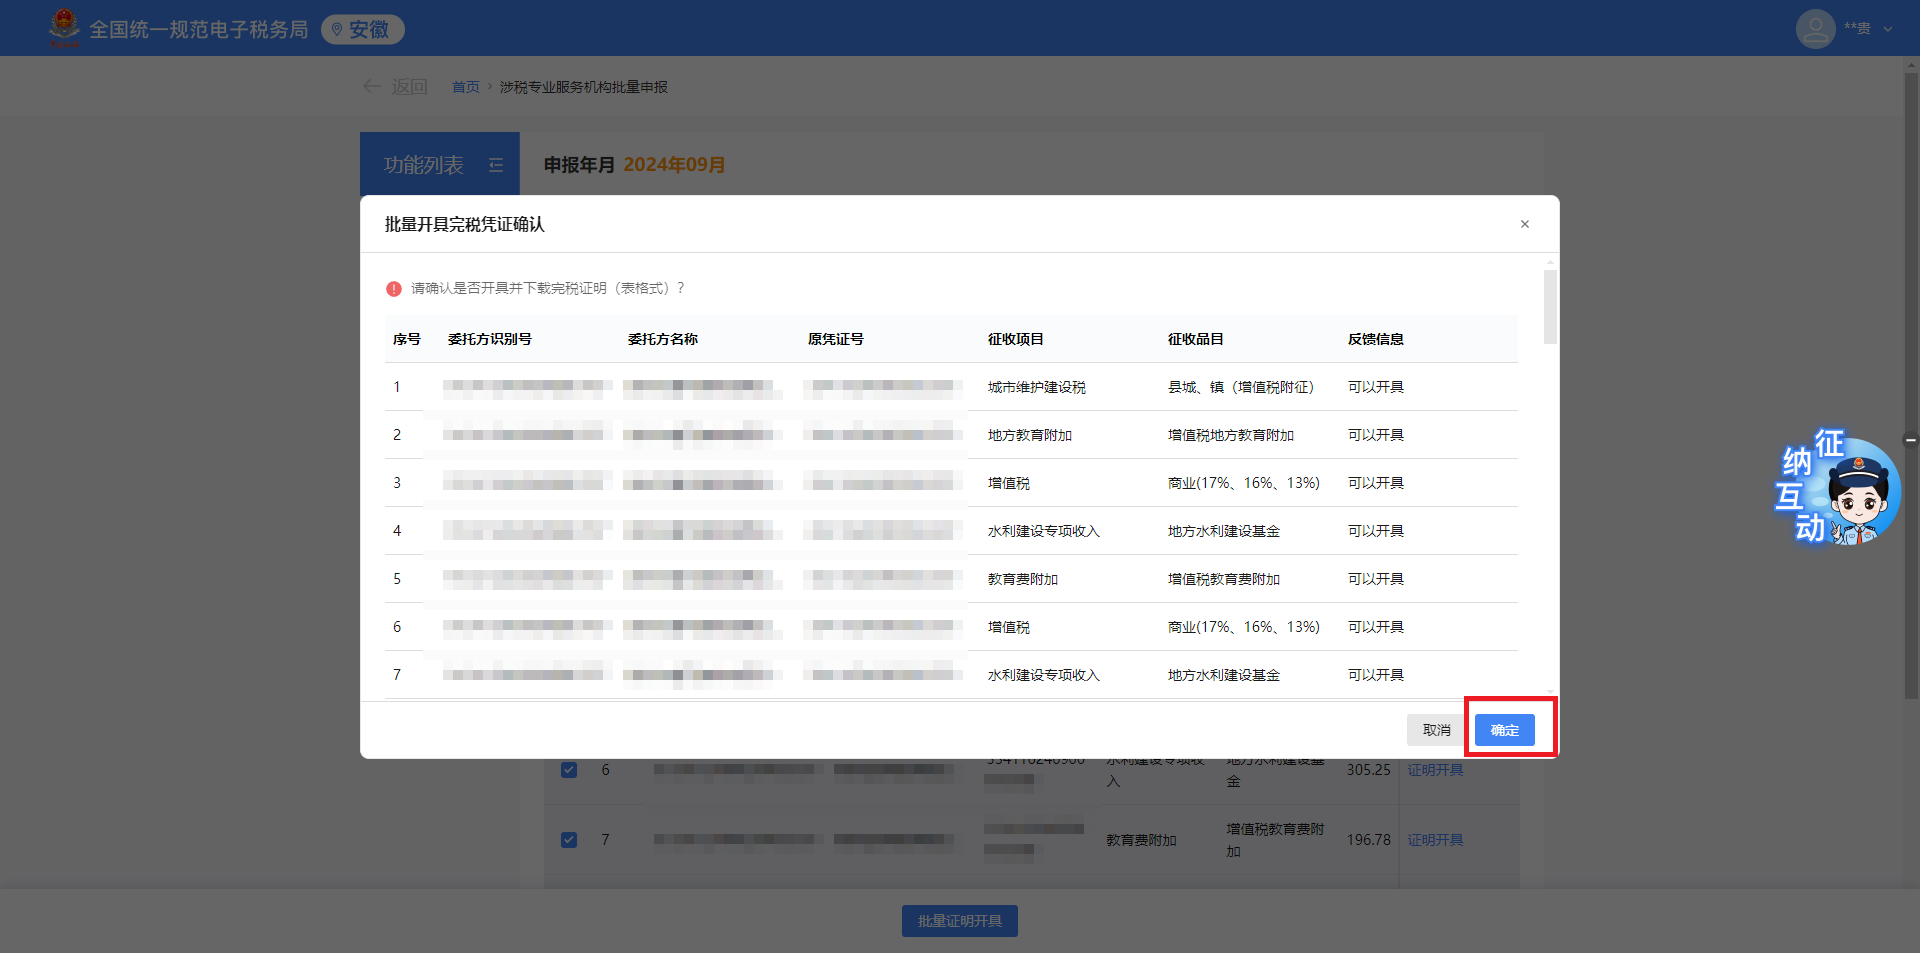Viewport: 1920px width, 953px height.
Task: Expand the user account dropdown arrow
Action: pos(1888,29)
